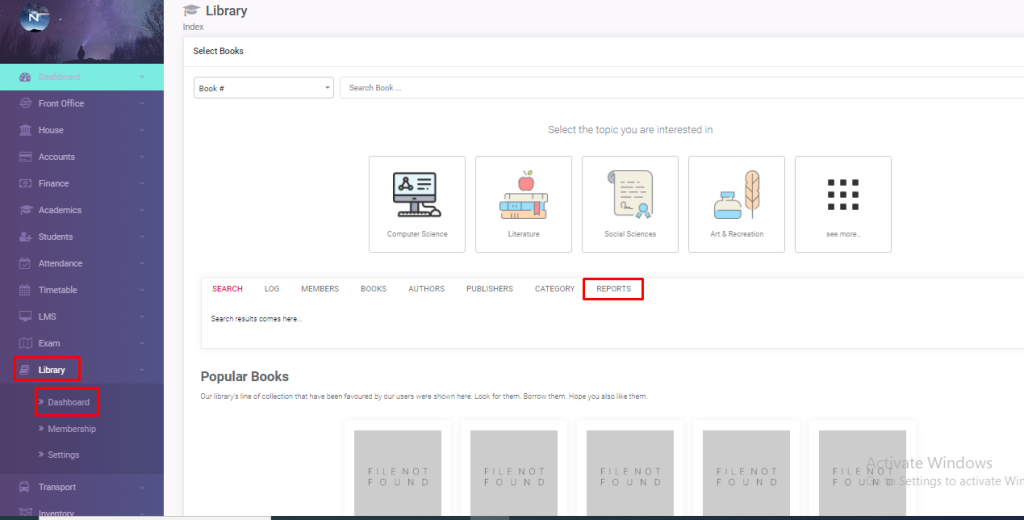Click the Search Book input field

680,88
